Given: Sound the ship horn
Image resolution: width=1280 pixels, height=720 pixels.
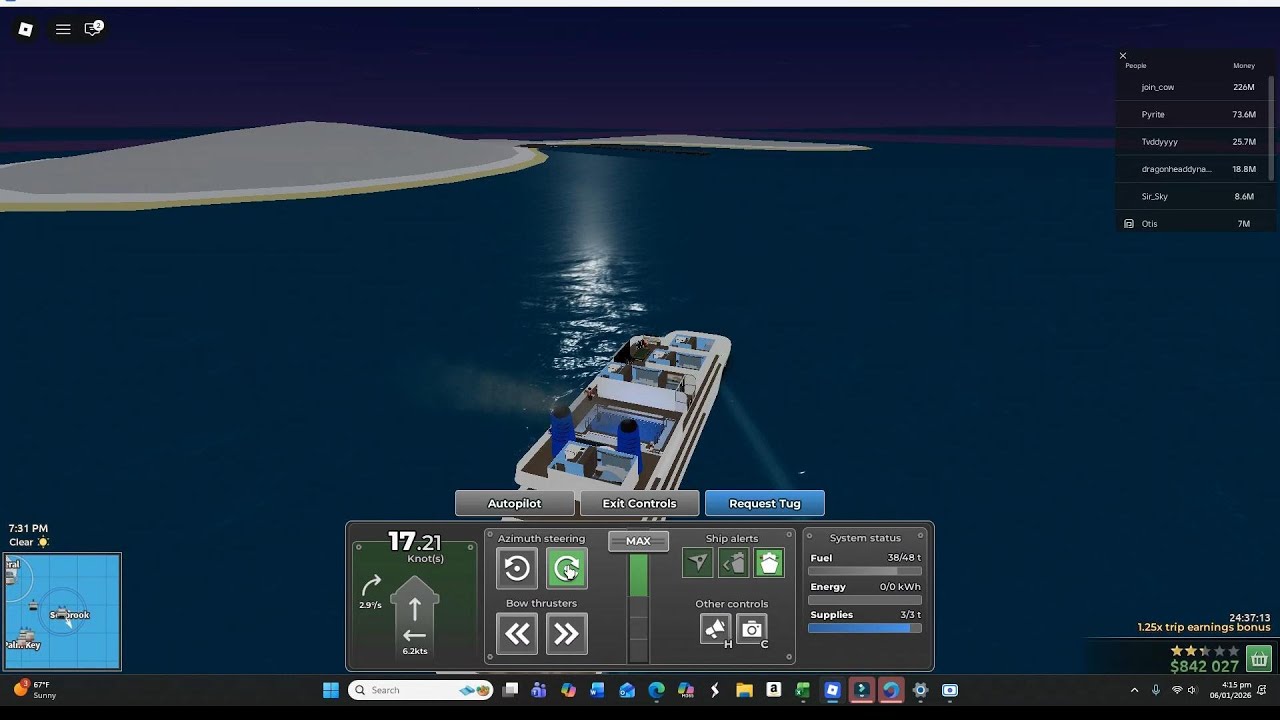Looking at the screenshot, I should coord(715,629).
